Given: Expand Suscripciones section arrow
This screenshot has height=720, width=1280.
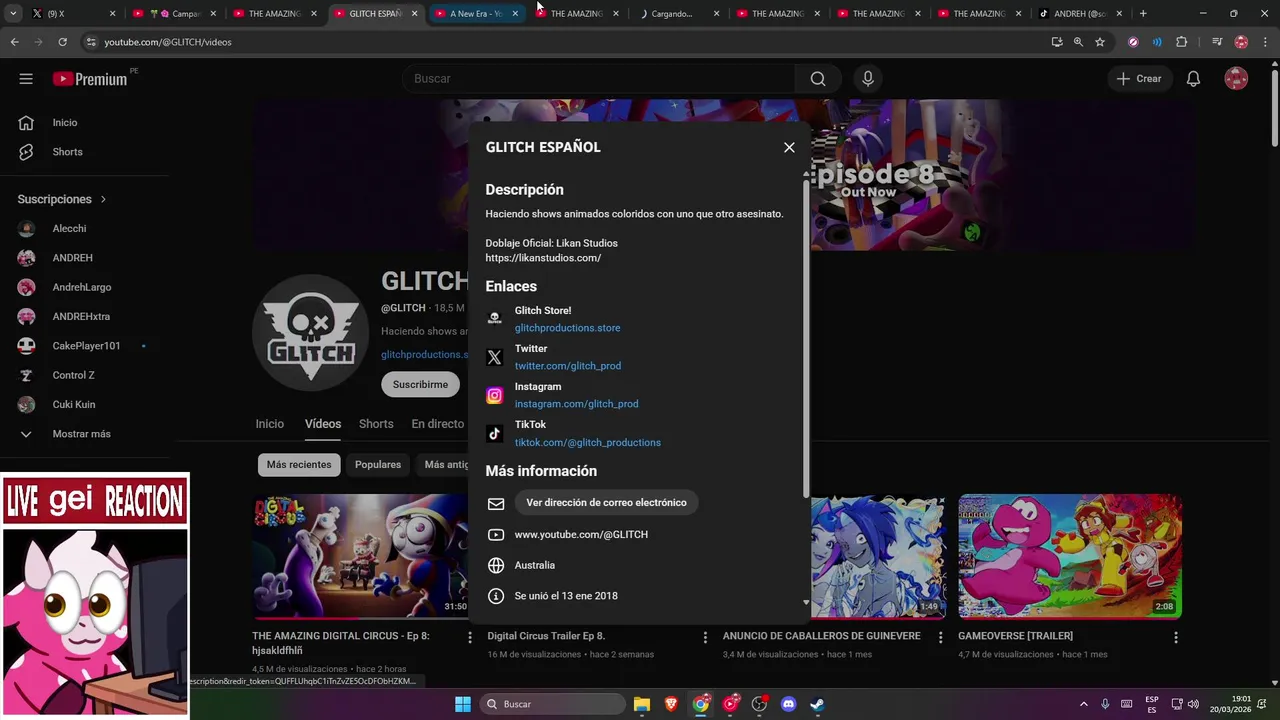Looking at the screenshot, I should pos(103,199).
